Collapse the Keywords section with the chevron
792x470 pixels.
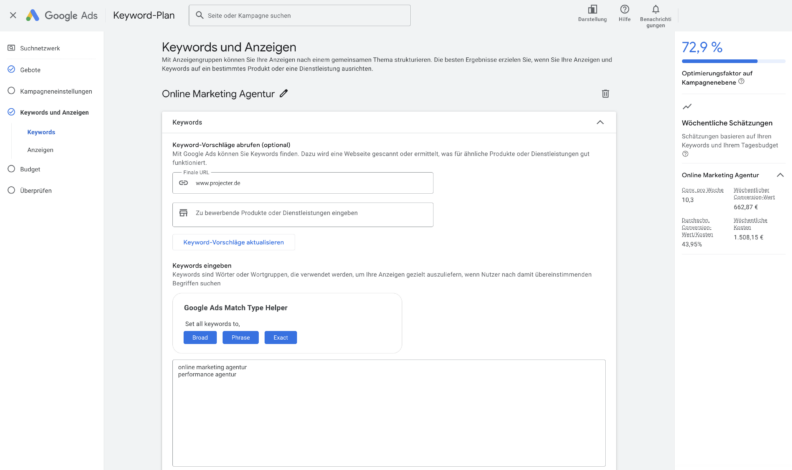tap(600, 122)
